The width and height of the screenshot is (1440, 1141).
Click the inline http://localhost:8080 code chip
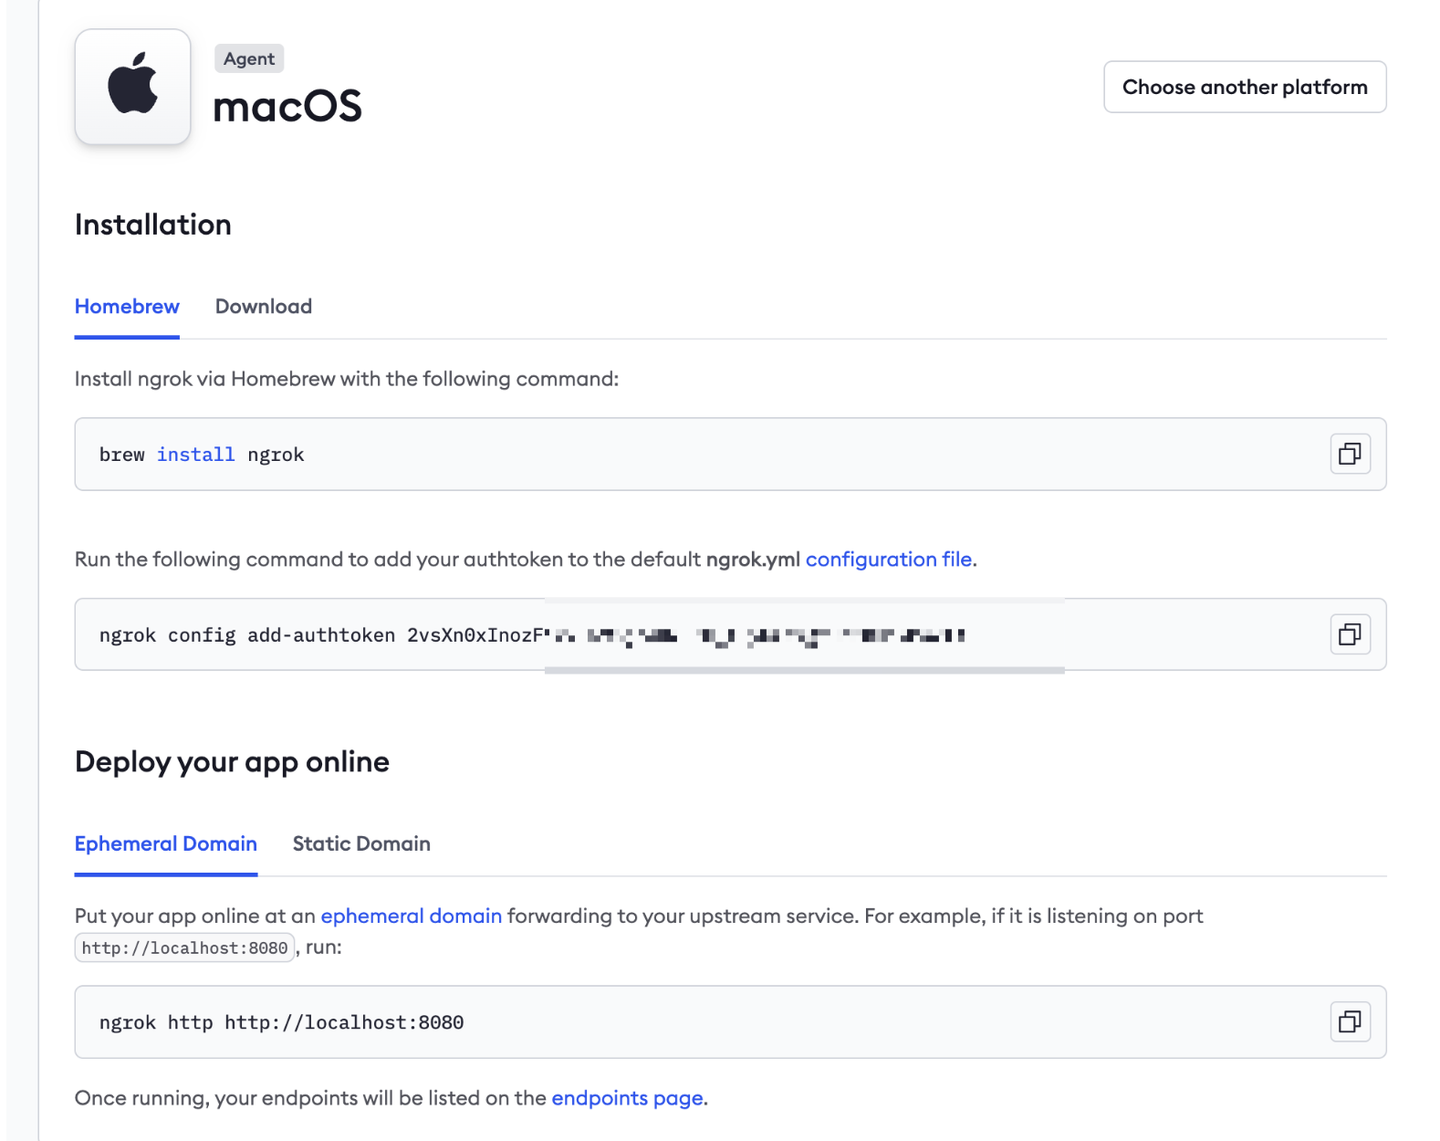click(185, 948)
